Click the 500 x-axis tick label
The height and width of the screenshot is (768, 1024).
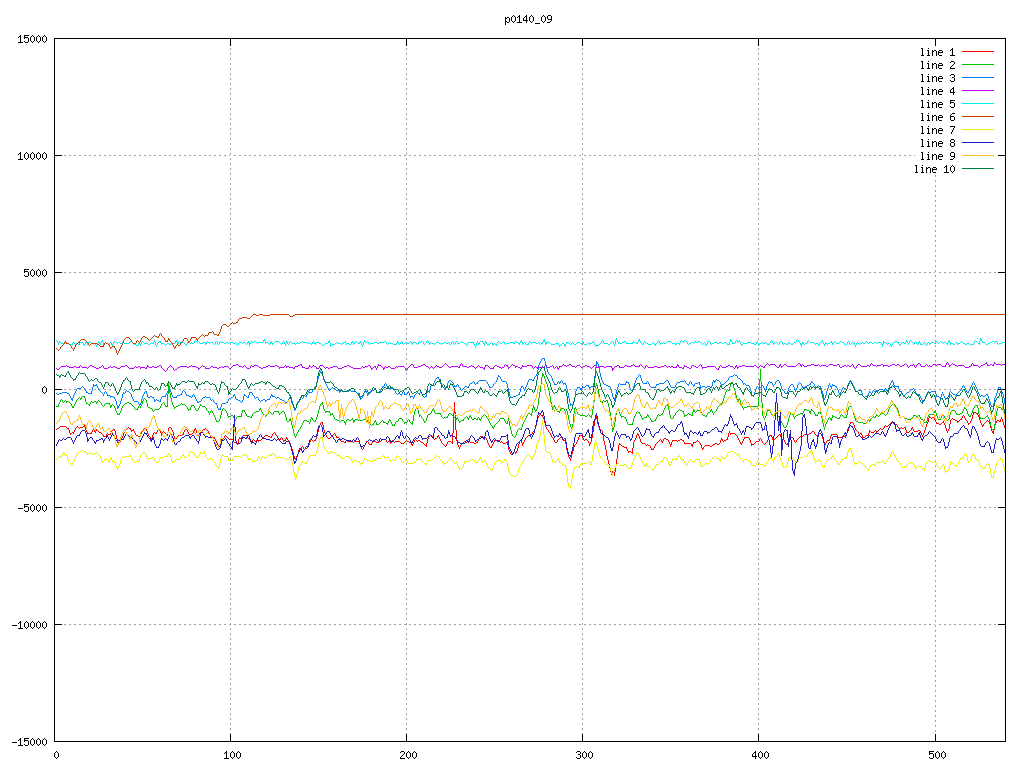point(934,755)
